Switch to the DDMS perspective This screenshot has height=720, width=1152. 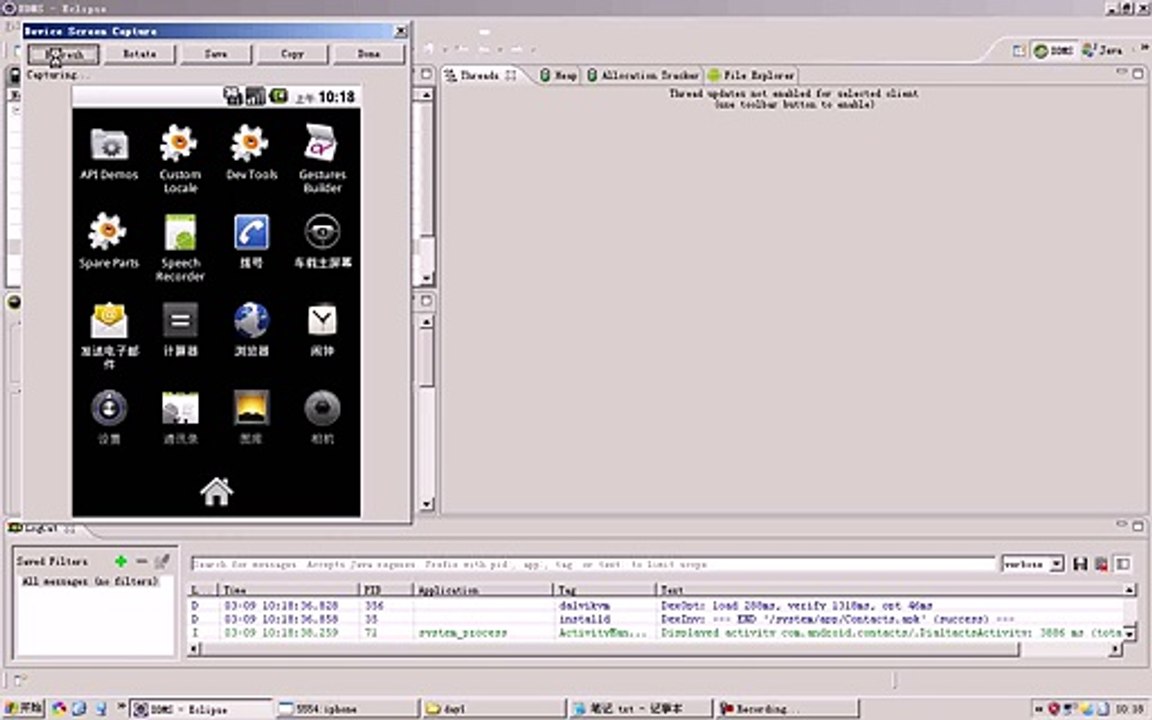1054,51
